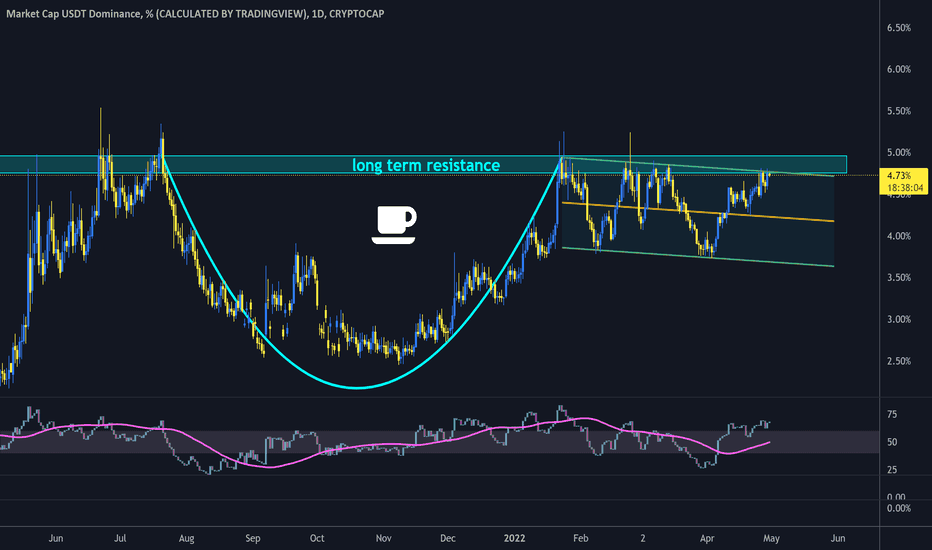Click the coffee cup icon on the chart
The height and width of the screenshot is (550, 932).
393,225
